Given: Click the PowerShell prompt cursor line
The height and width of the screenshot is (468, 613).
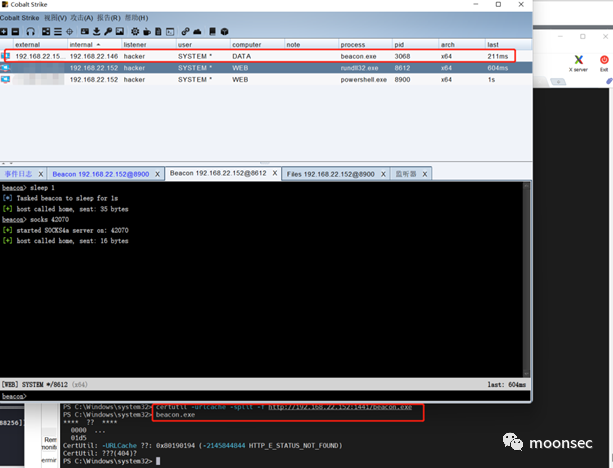Looking at the screenshot, I should [x=112, y=461].
